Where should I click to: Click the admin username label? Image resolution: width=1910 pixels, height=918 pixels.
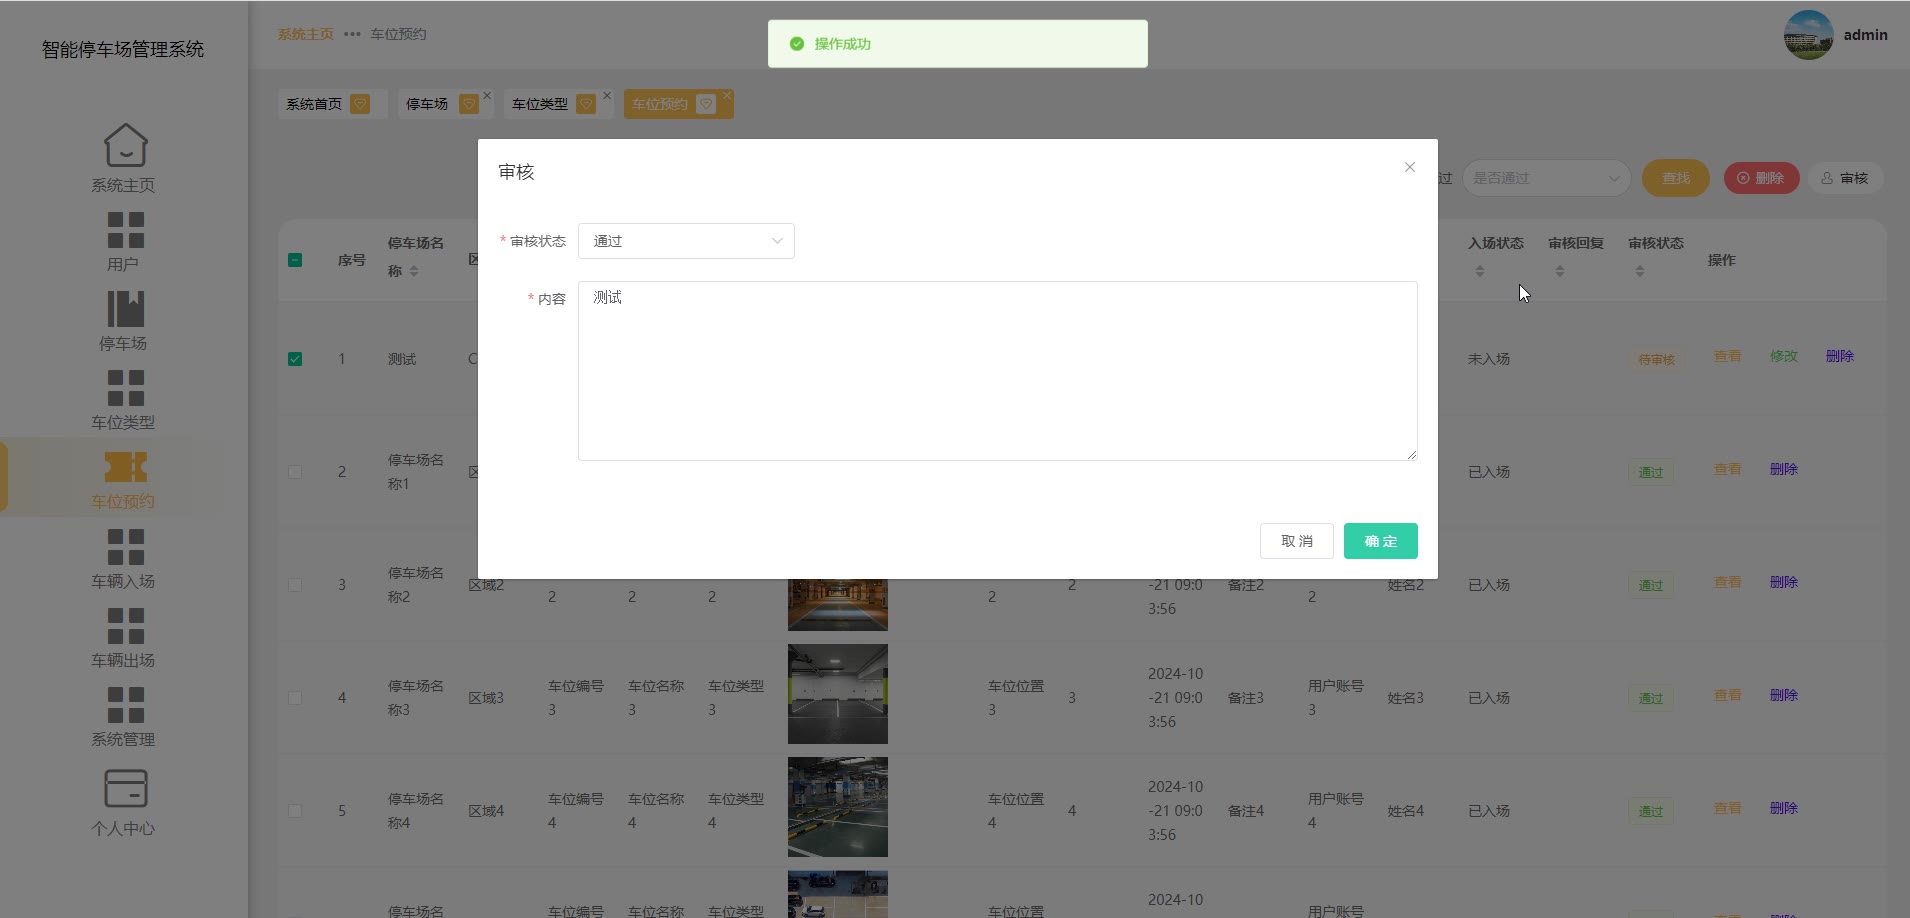[1866, 35]
